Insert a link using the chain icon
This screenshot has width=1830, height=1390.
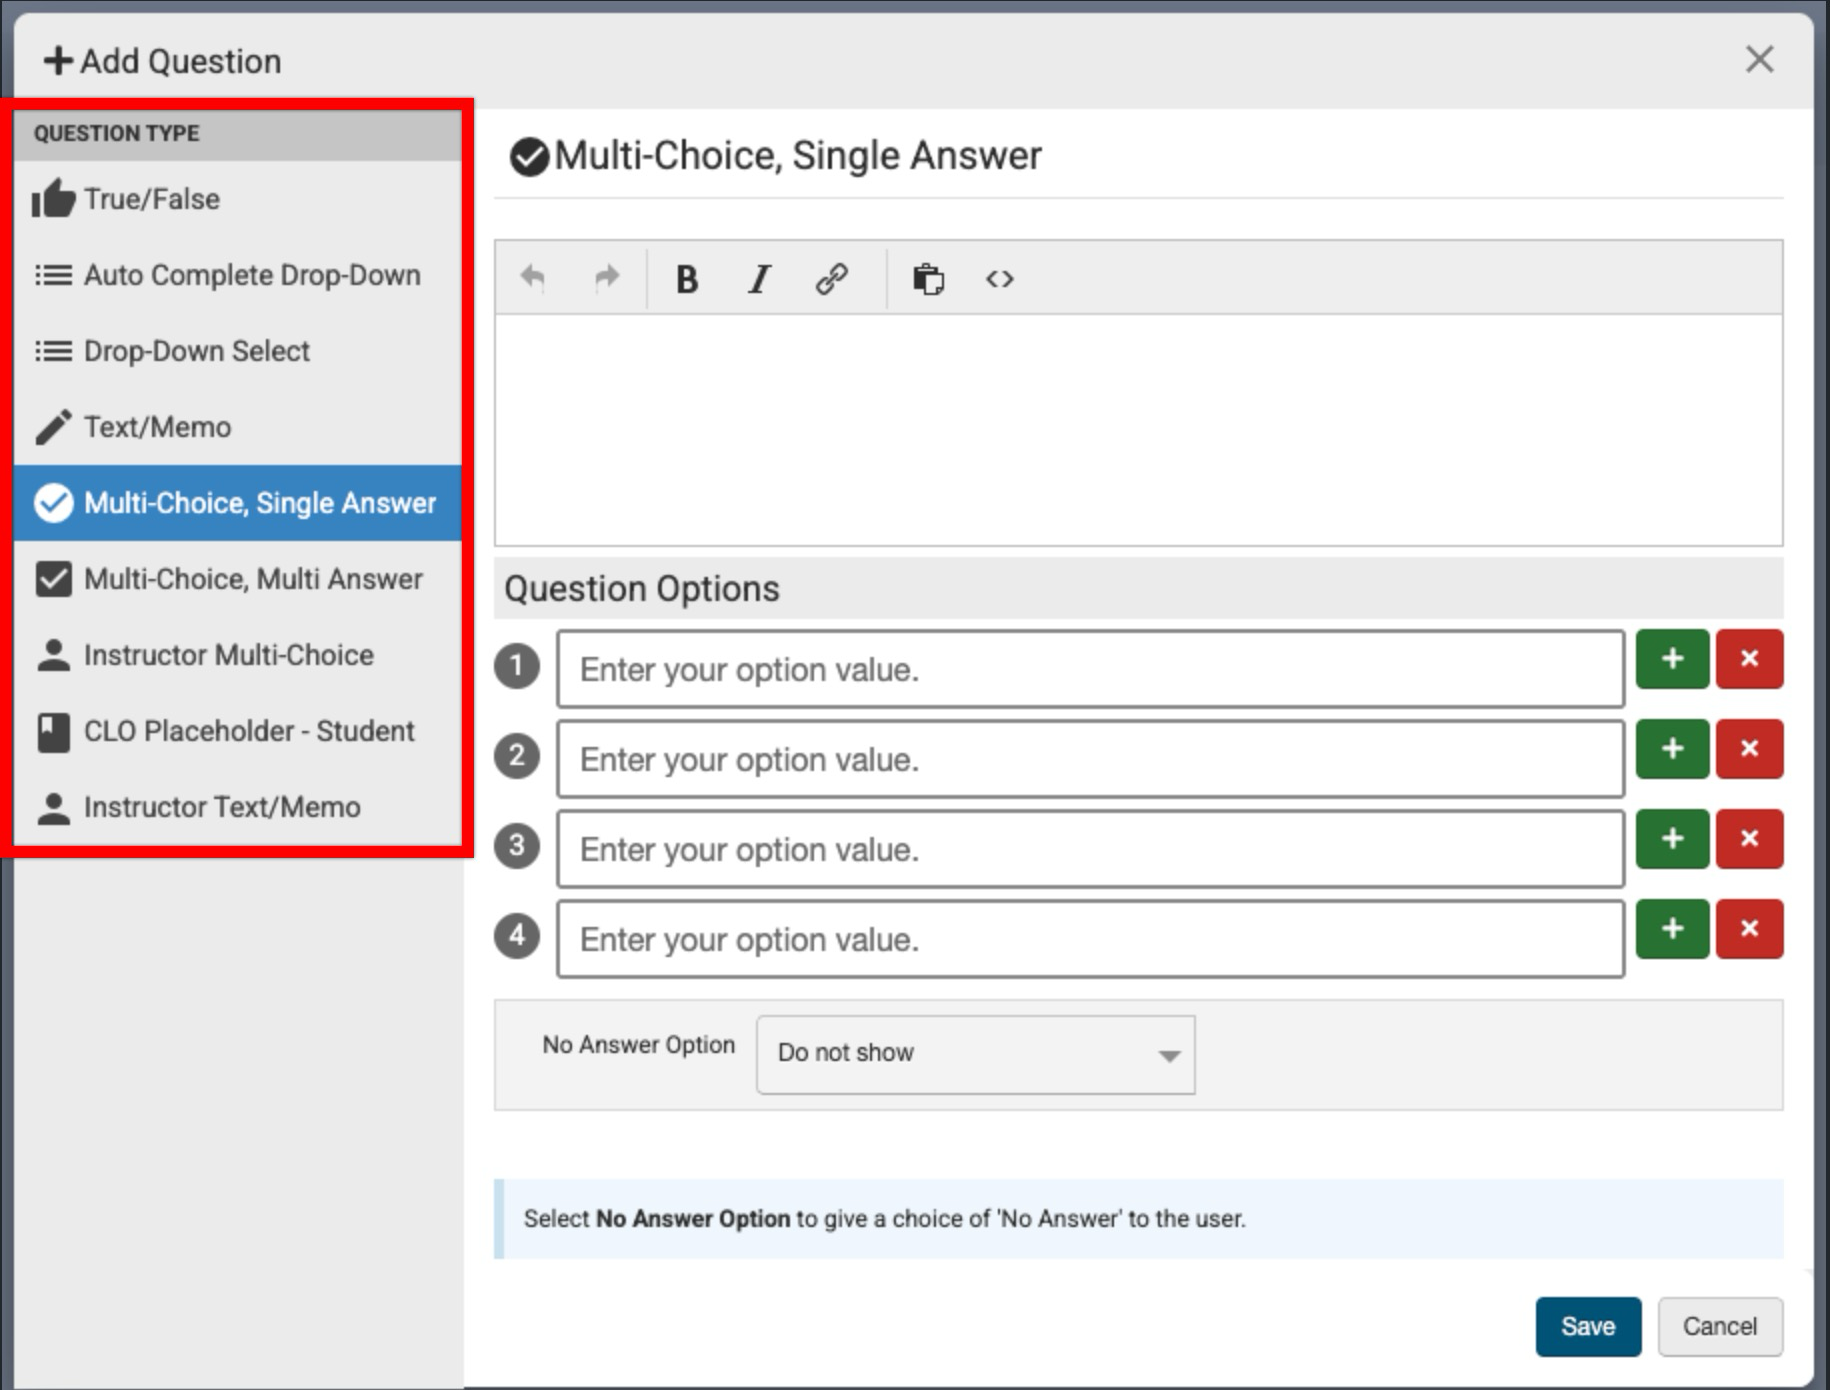coord(832,279)
